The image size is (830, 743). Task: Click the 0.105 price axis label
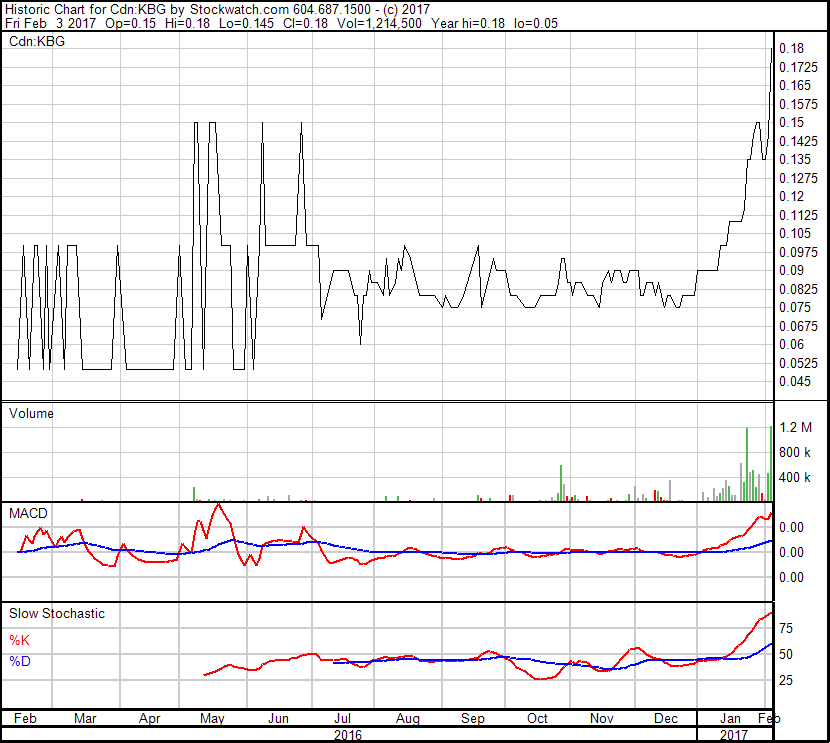[795, 233]
